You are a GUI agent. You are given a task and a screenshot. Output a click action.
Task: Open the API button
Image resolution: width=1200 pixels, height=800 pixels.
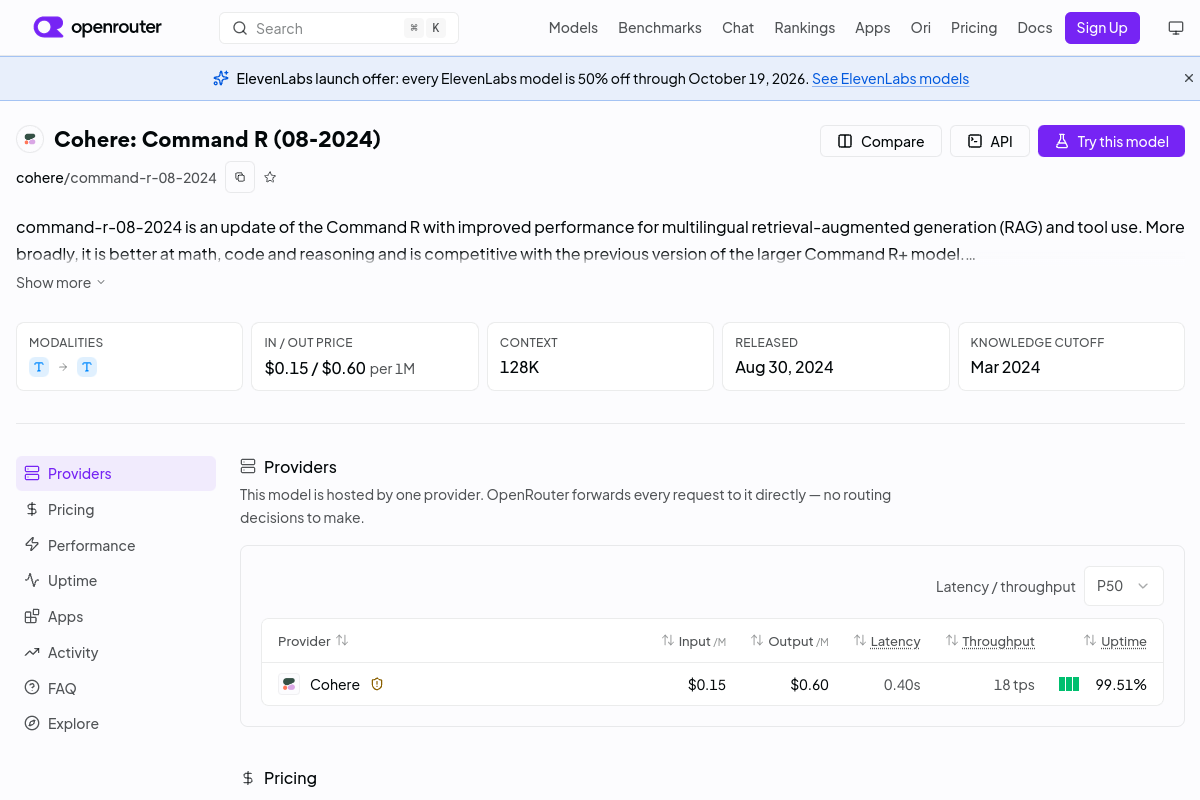point(990,141)
